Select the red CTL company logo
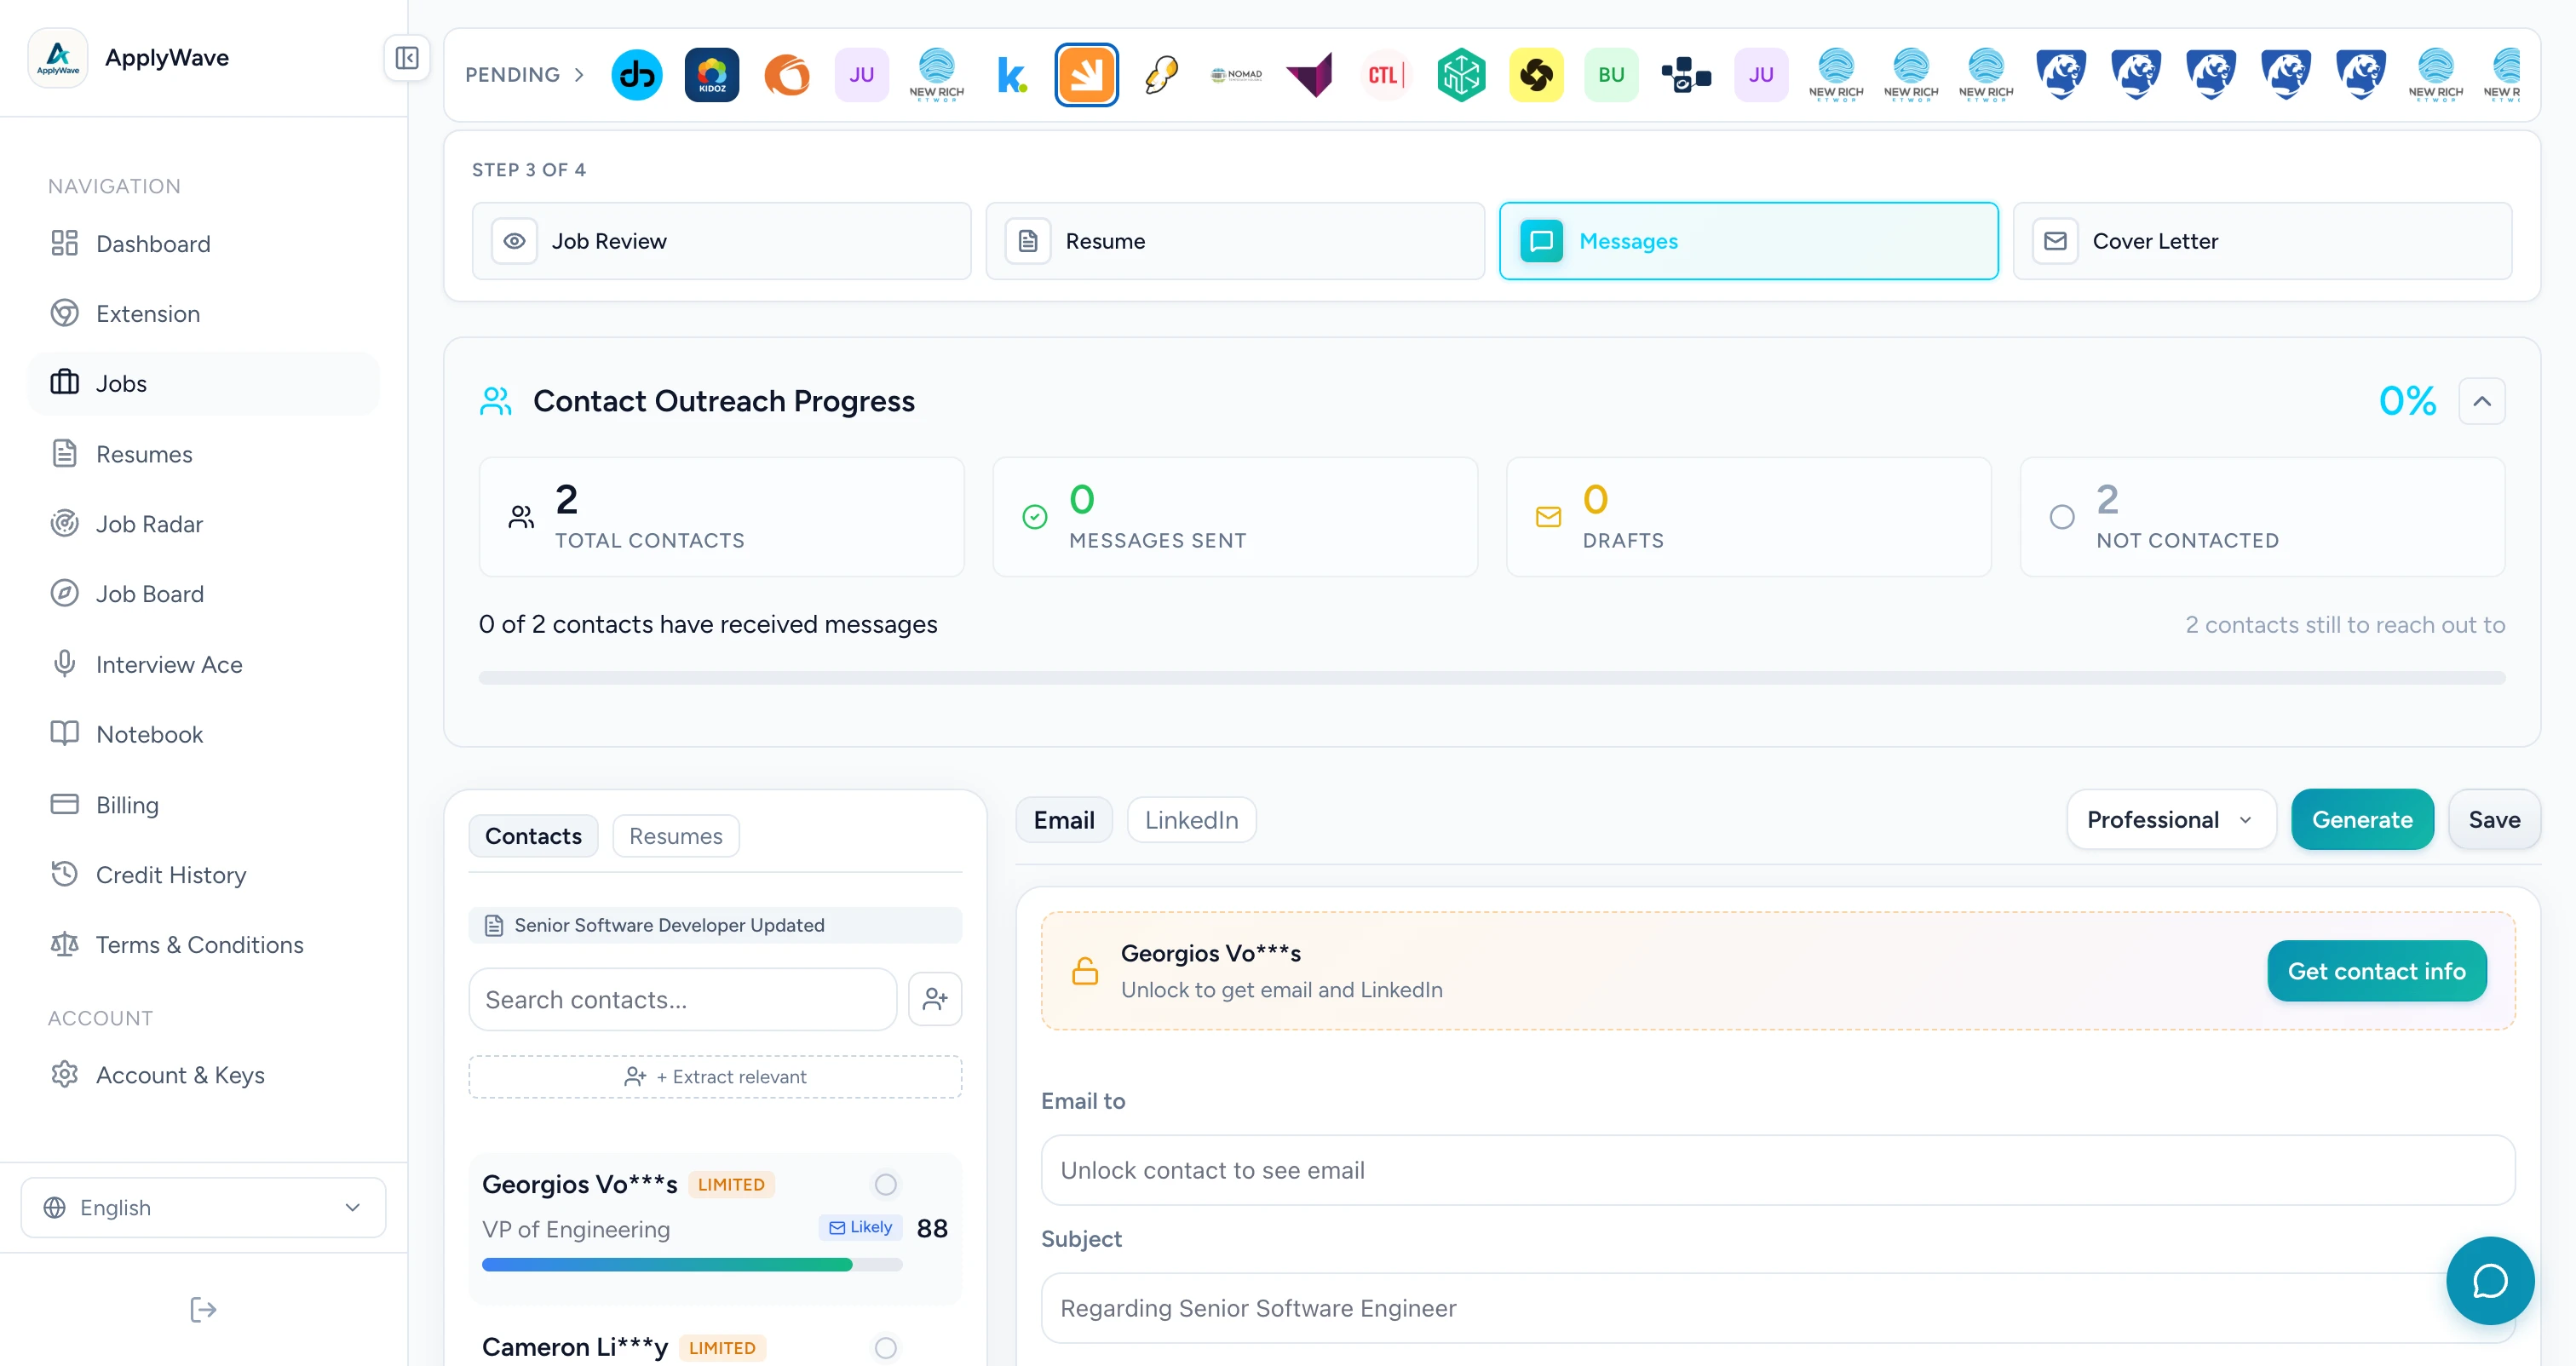2576x1366 pixels. (x=1386, y=75)
